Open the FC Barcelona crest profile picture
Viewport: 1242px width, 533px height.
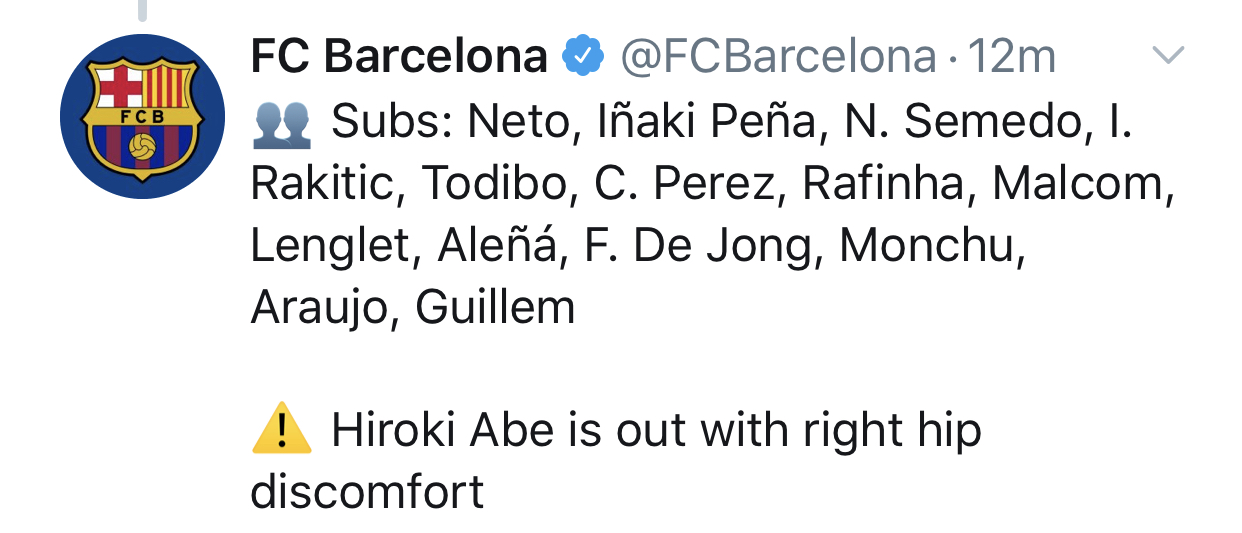coord(142,116)
